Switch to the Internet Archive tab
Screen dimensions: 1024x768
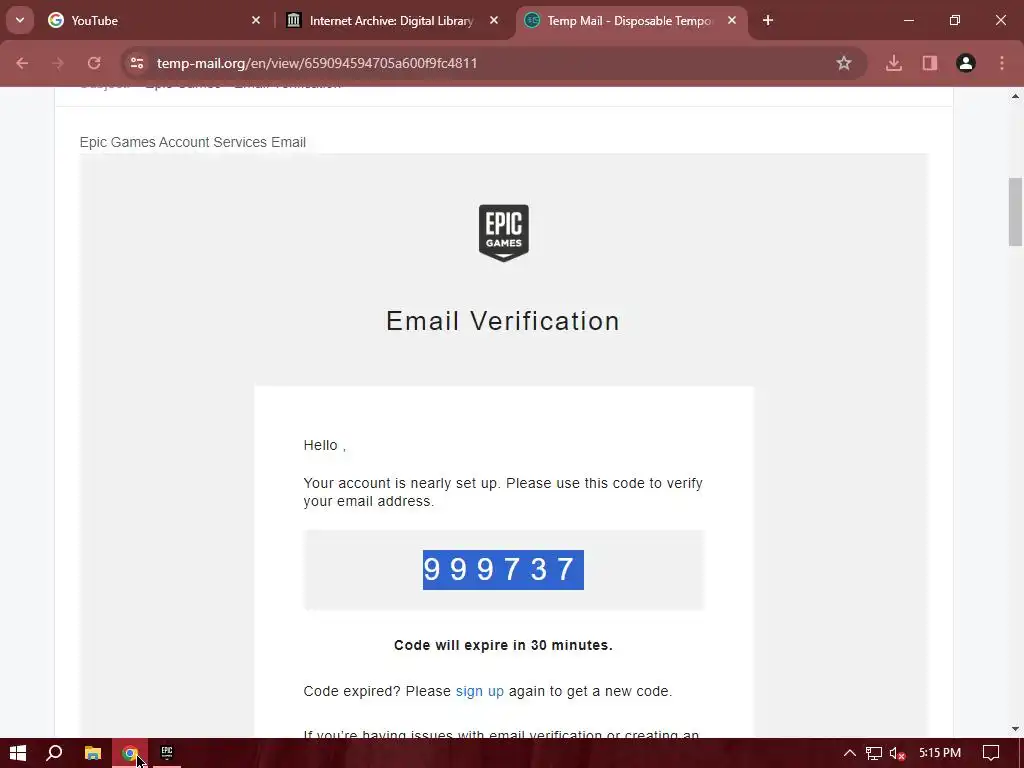point(393,20)
